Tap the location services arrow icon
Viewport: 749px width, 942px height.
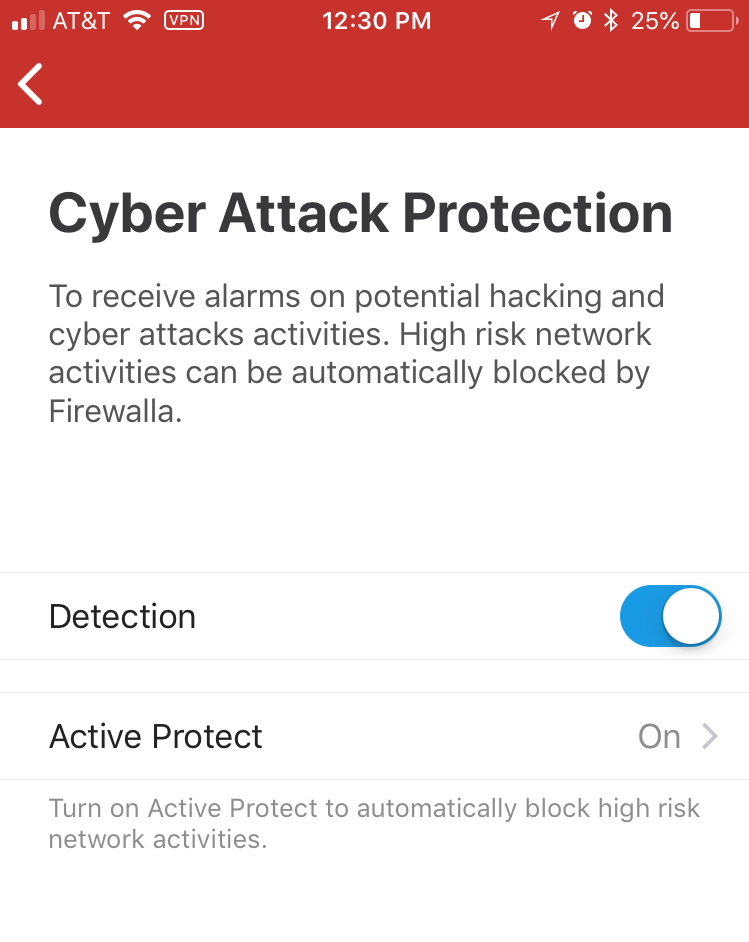550,21
